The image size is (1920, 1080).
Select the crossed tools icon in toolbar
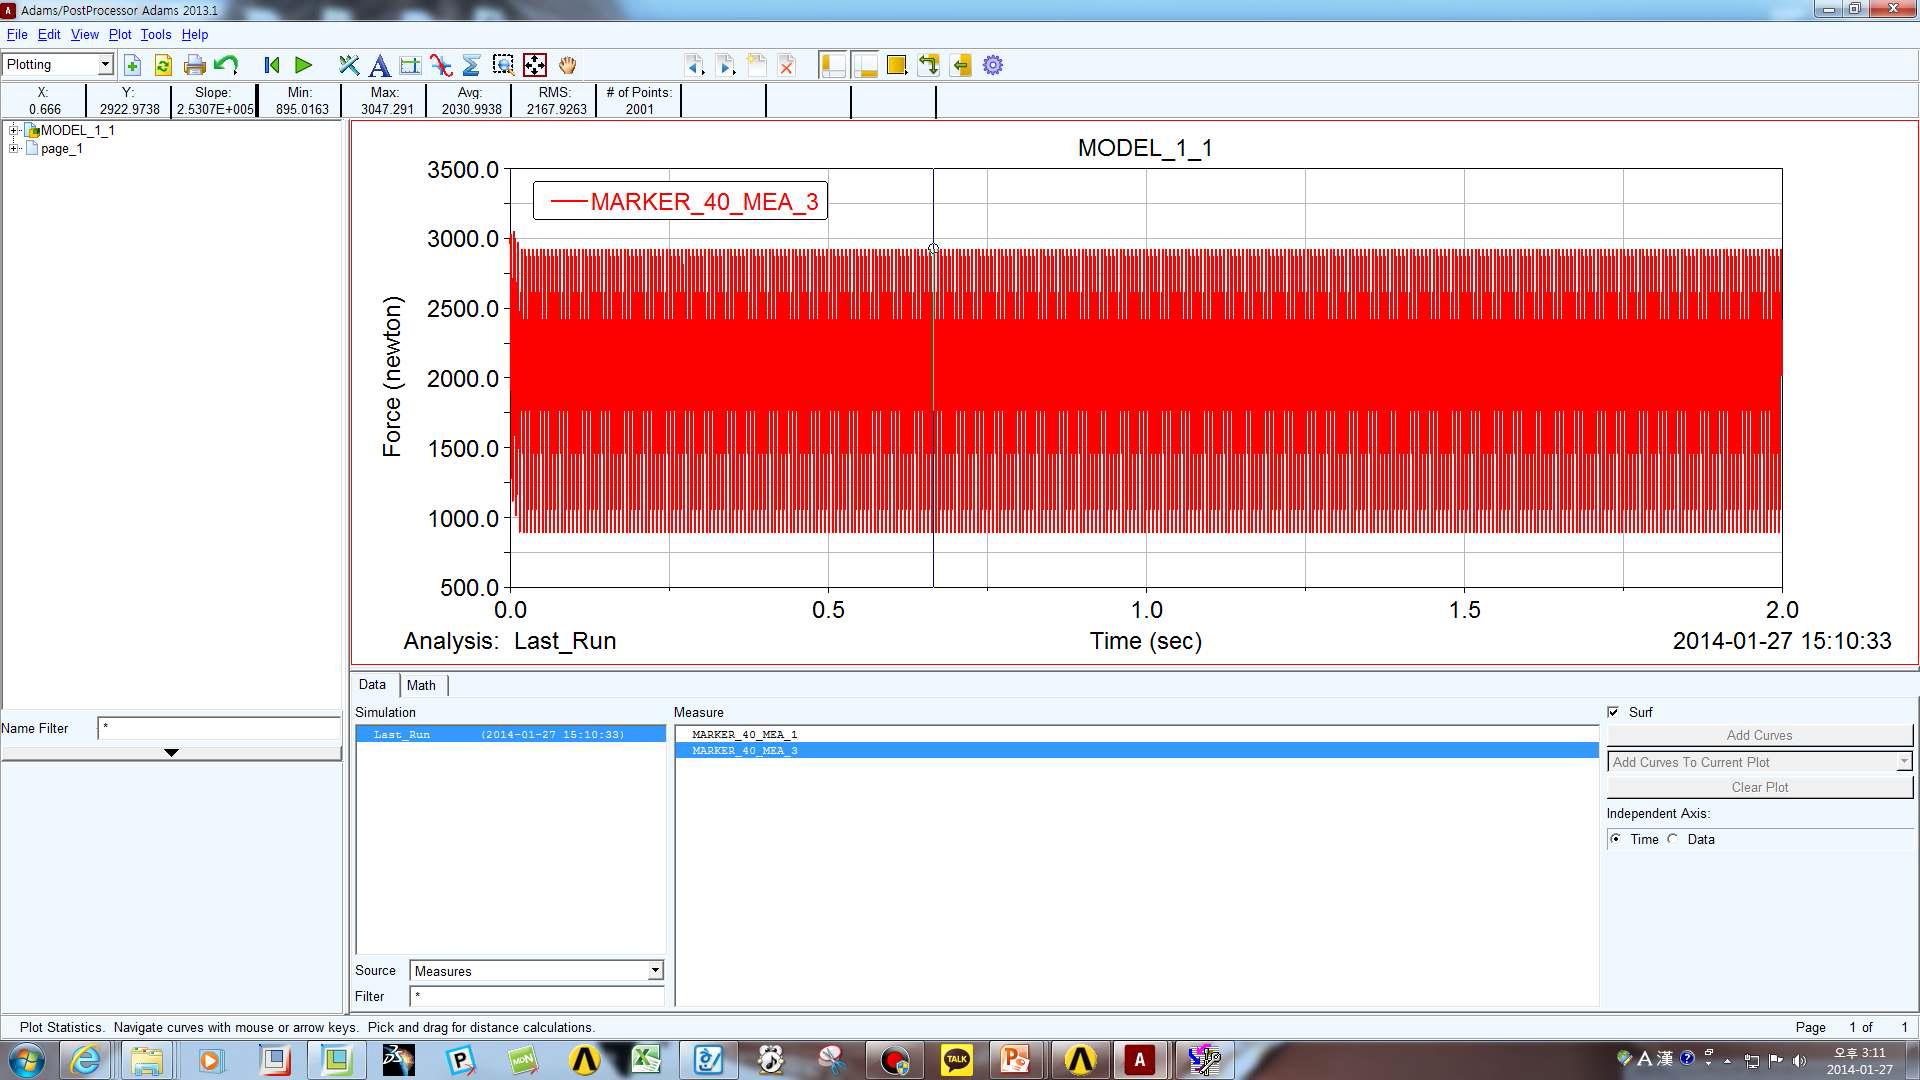tap(348, 66)
